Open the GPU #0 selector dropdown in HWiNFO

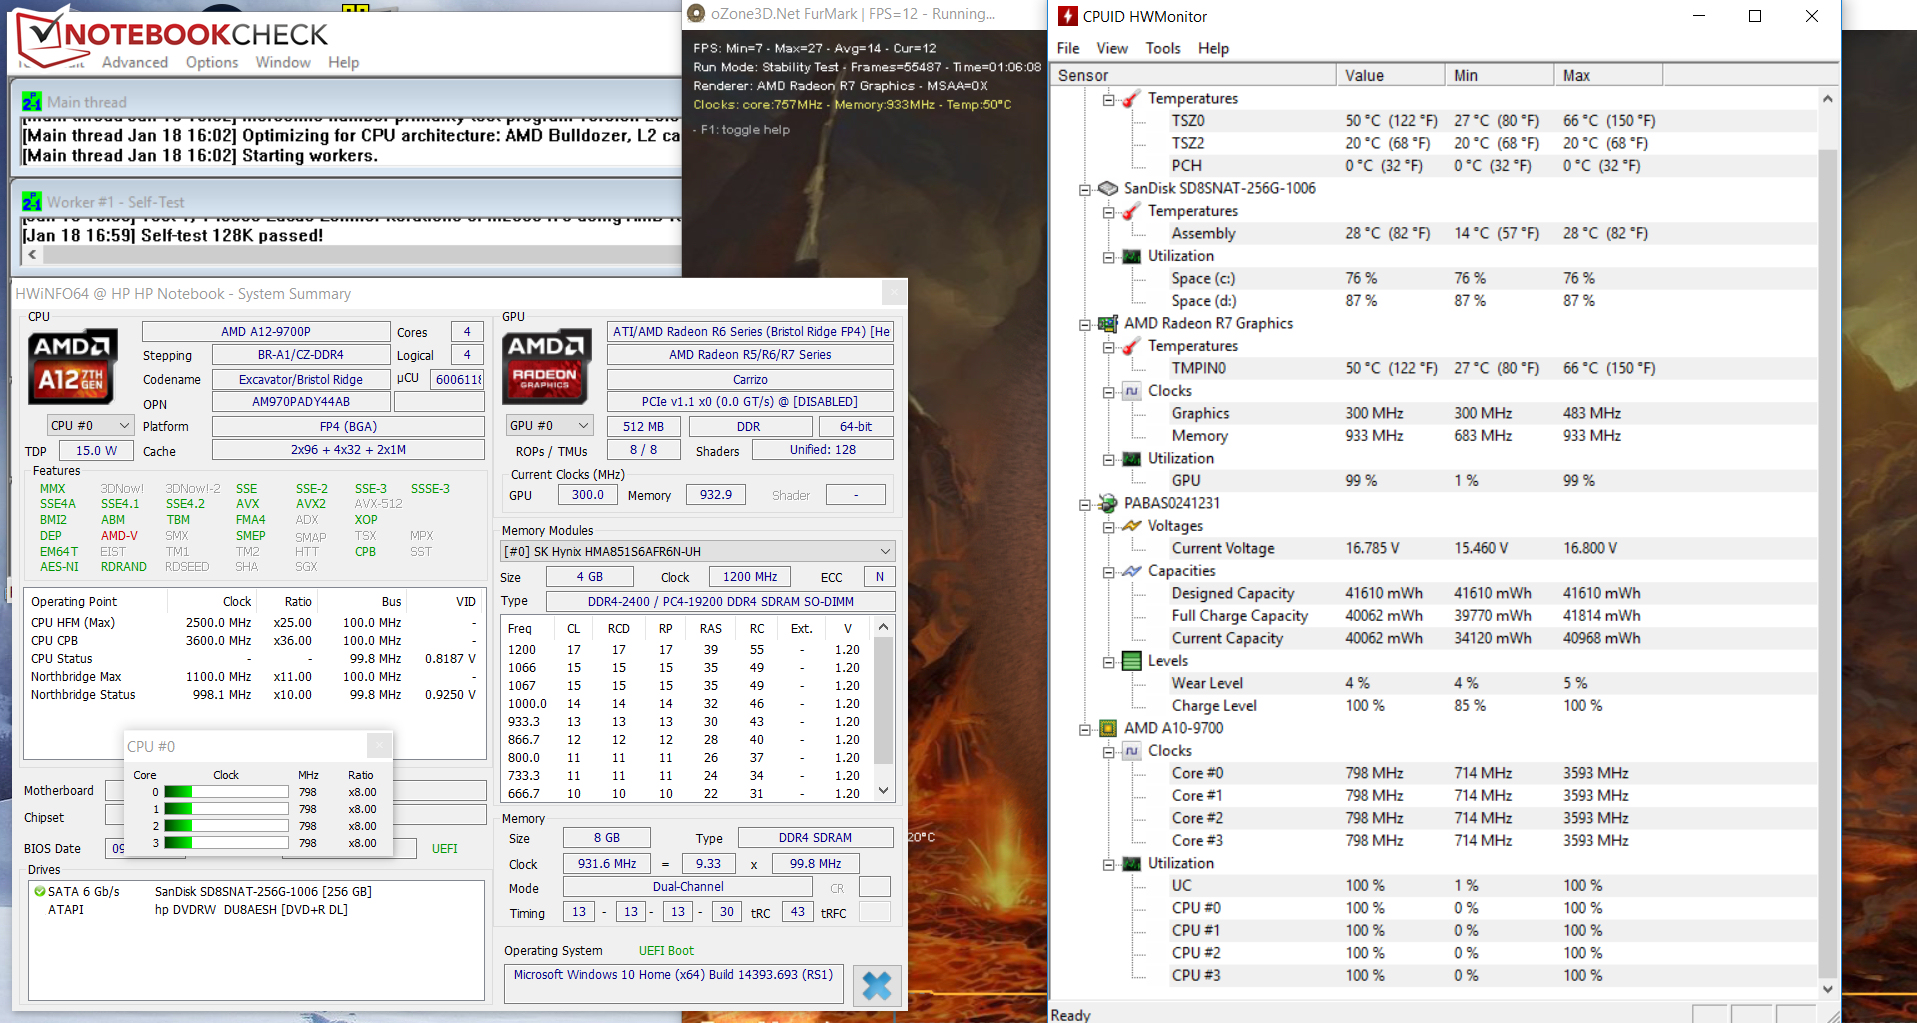click(549, 425)
